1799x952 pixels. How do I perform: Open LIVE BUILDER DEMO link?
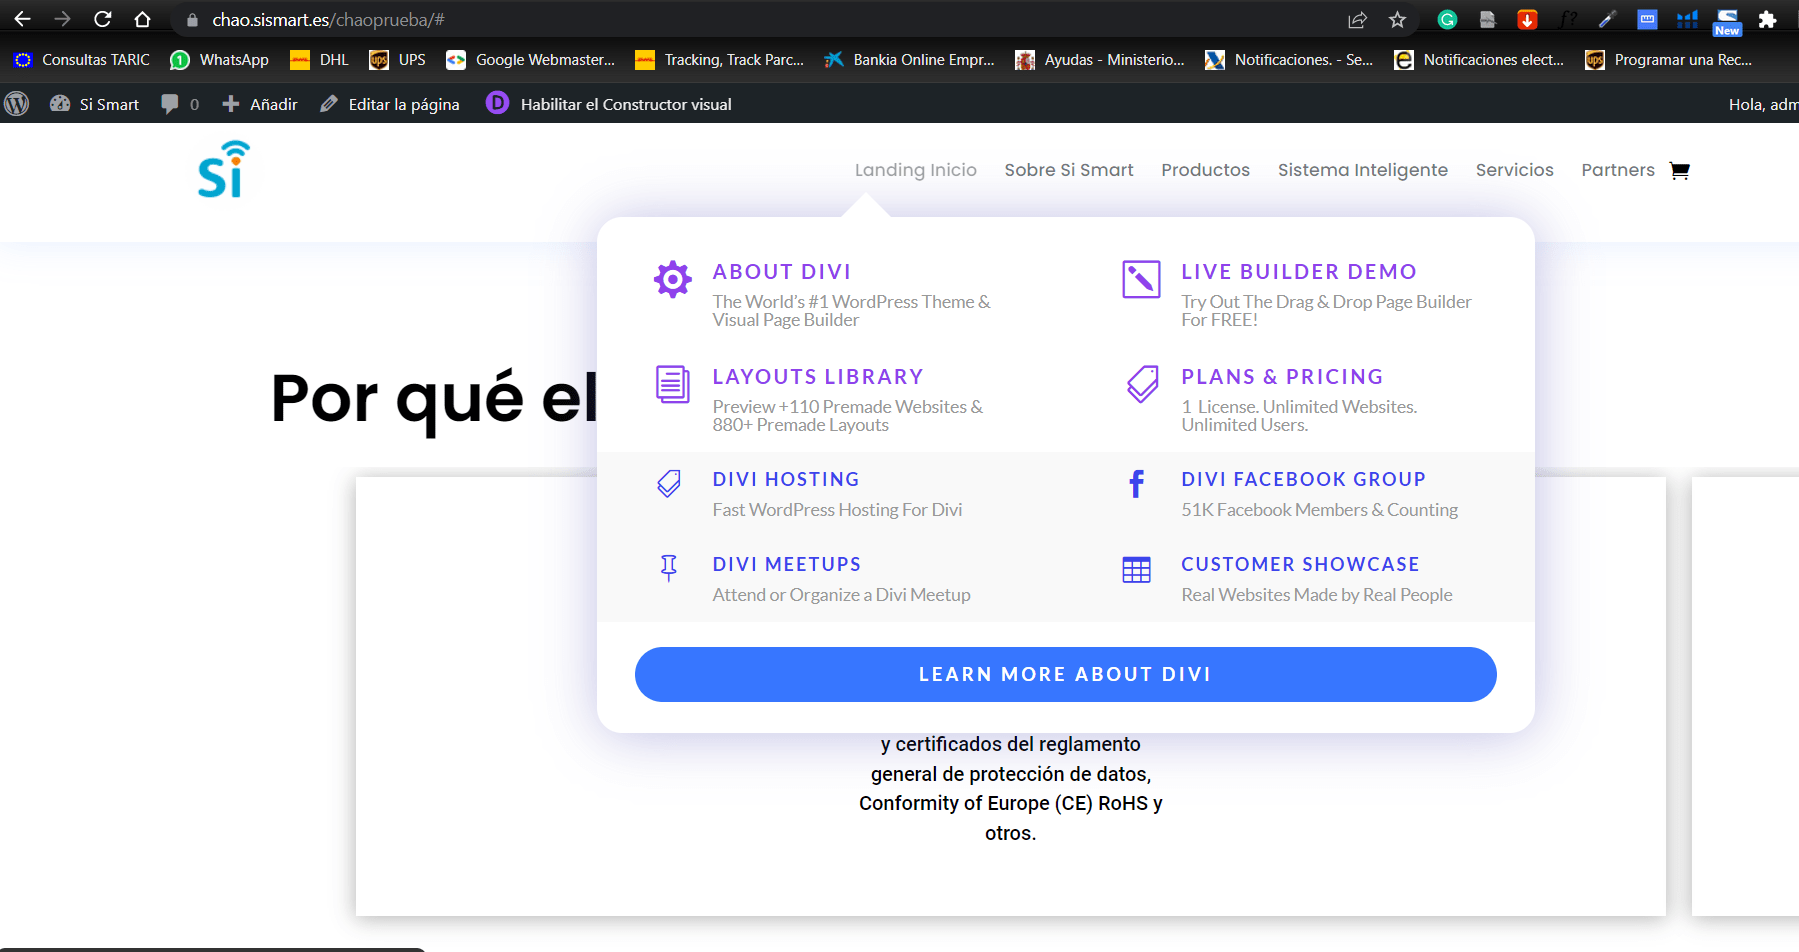1299,272
